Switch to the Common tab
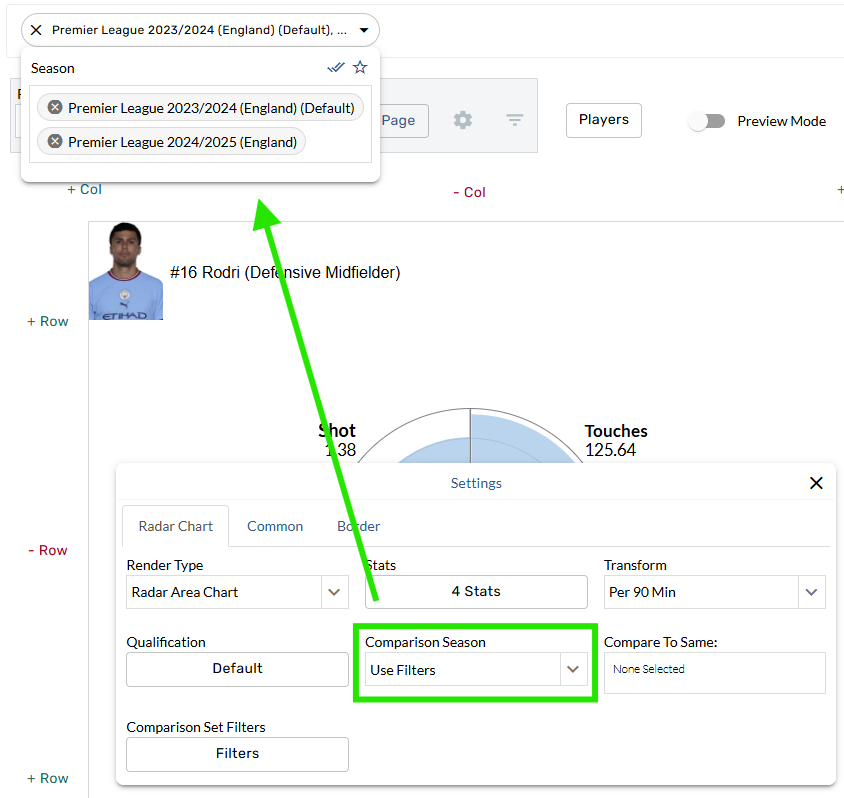The width and height of the screenshot is (844, 798). tap(275, 526)
